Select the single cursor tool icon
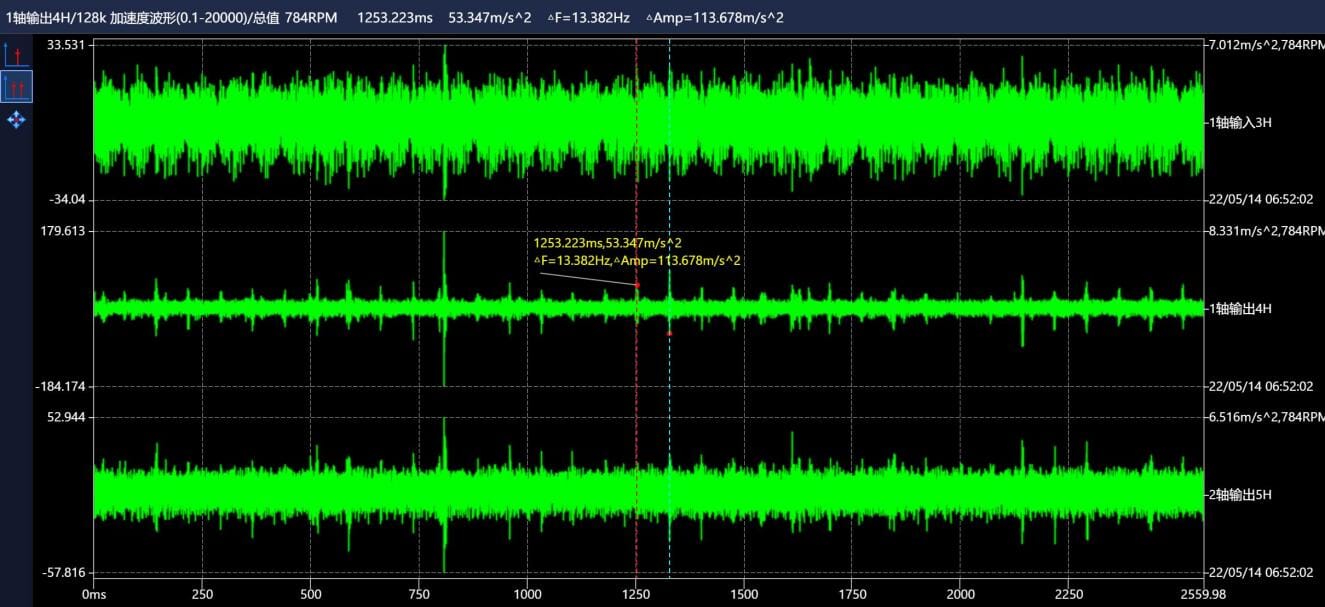This screenshot has height=607, width=1325. coord(16,54)
